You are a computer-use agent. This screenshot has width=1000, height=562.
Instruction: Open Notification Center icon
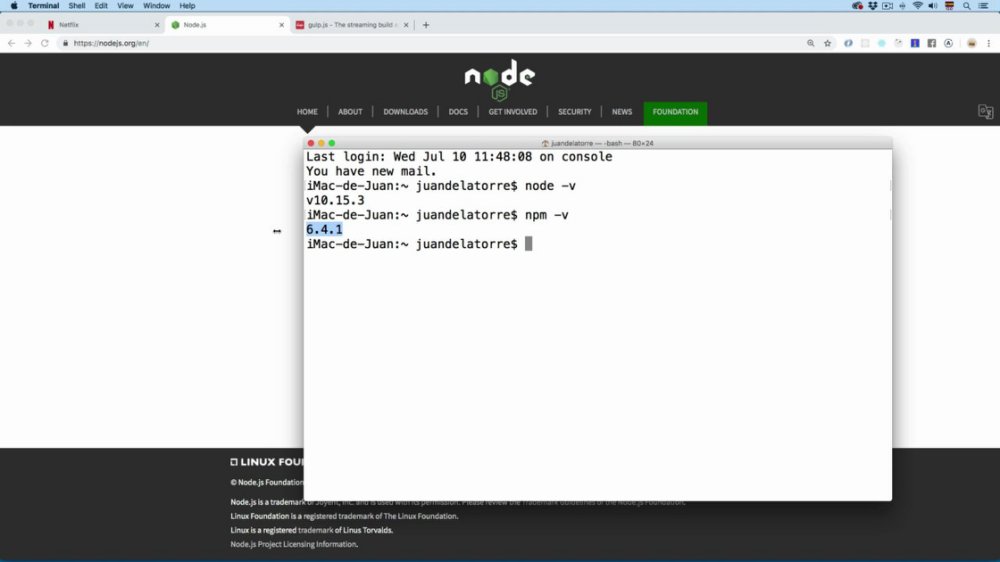(983, 6)
